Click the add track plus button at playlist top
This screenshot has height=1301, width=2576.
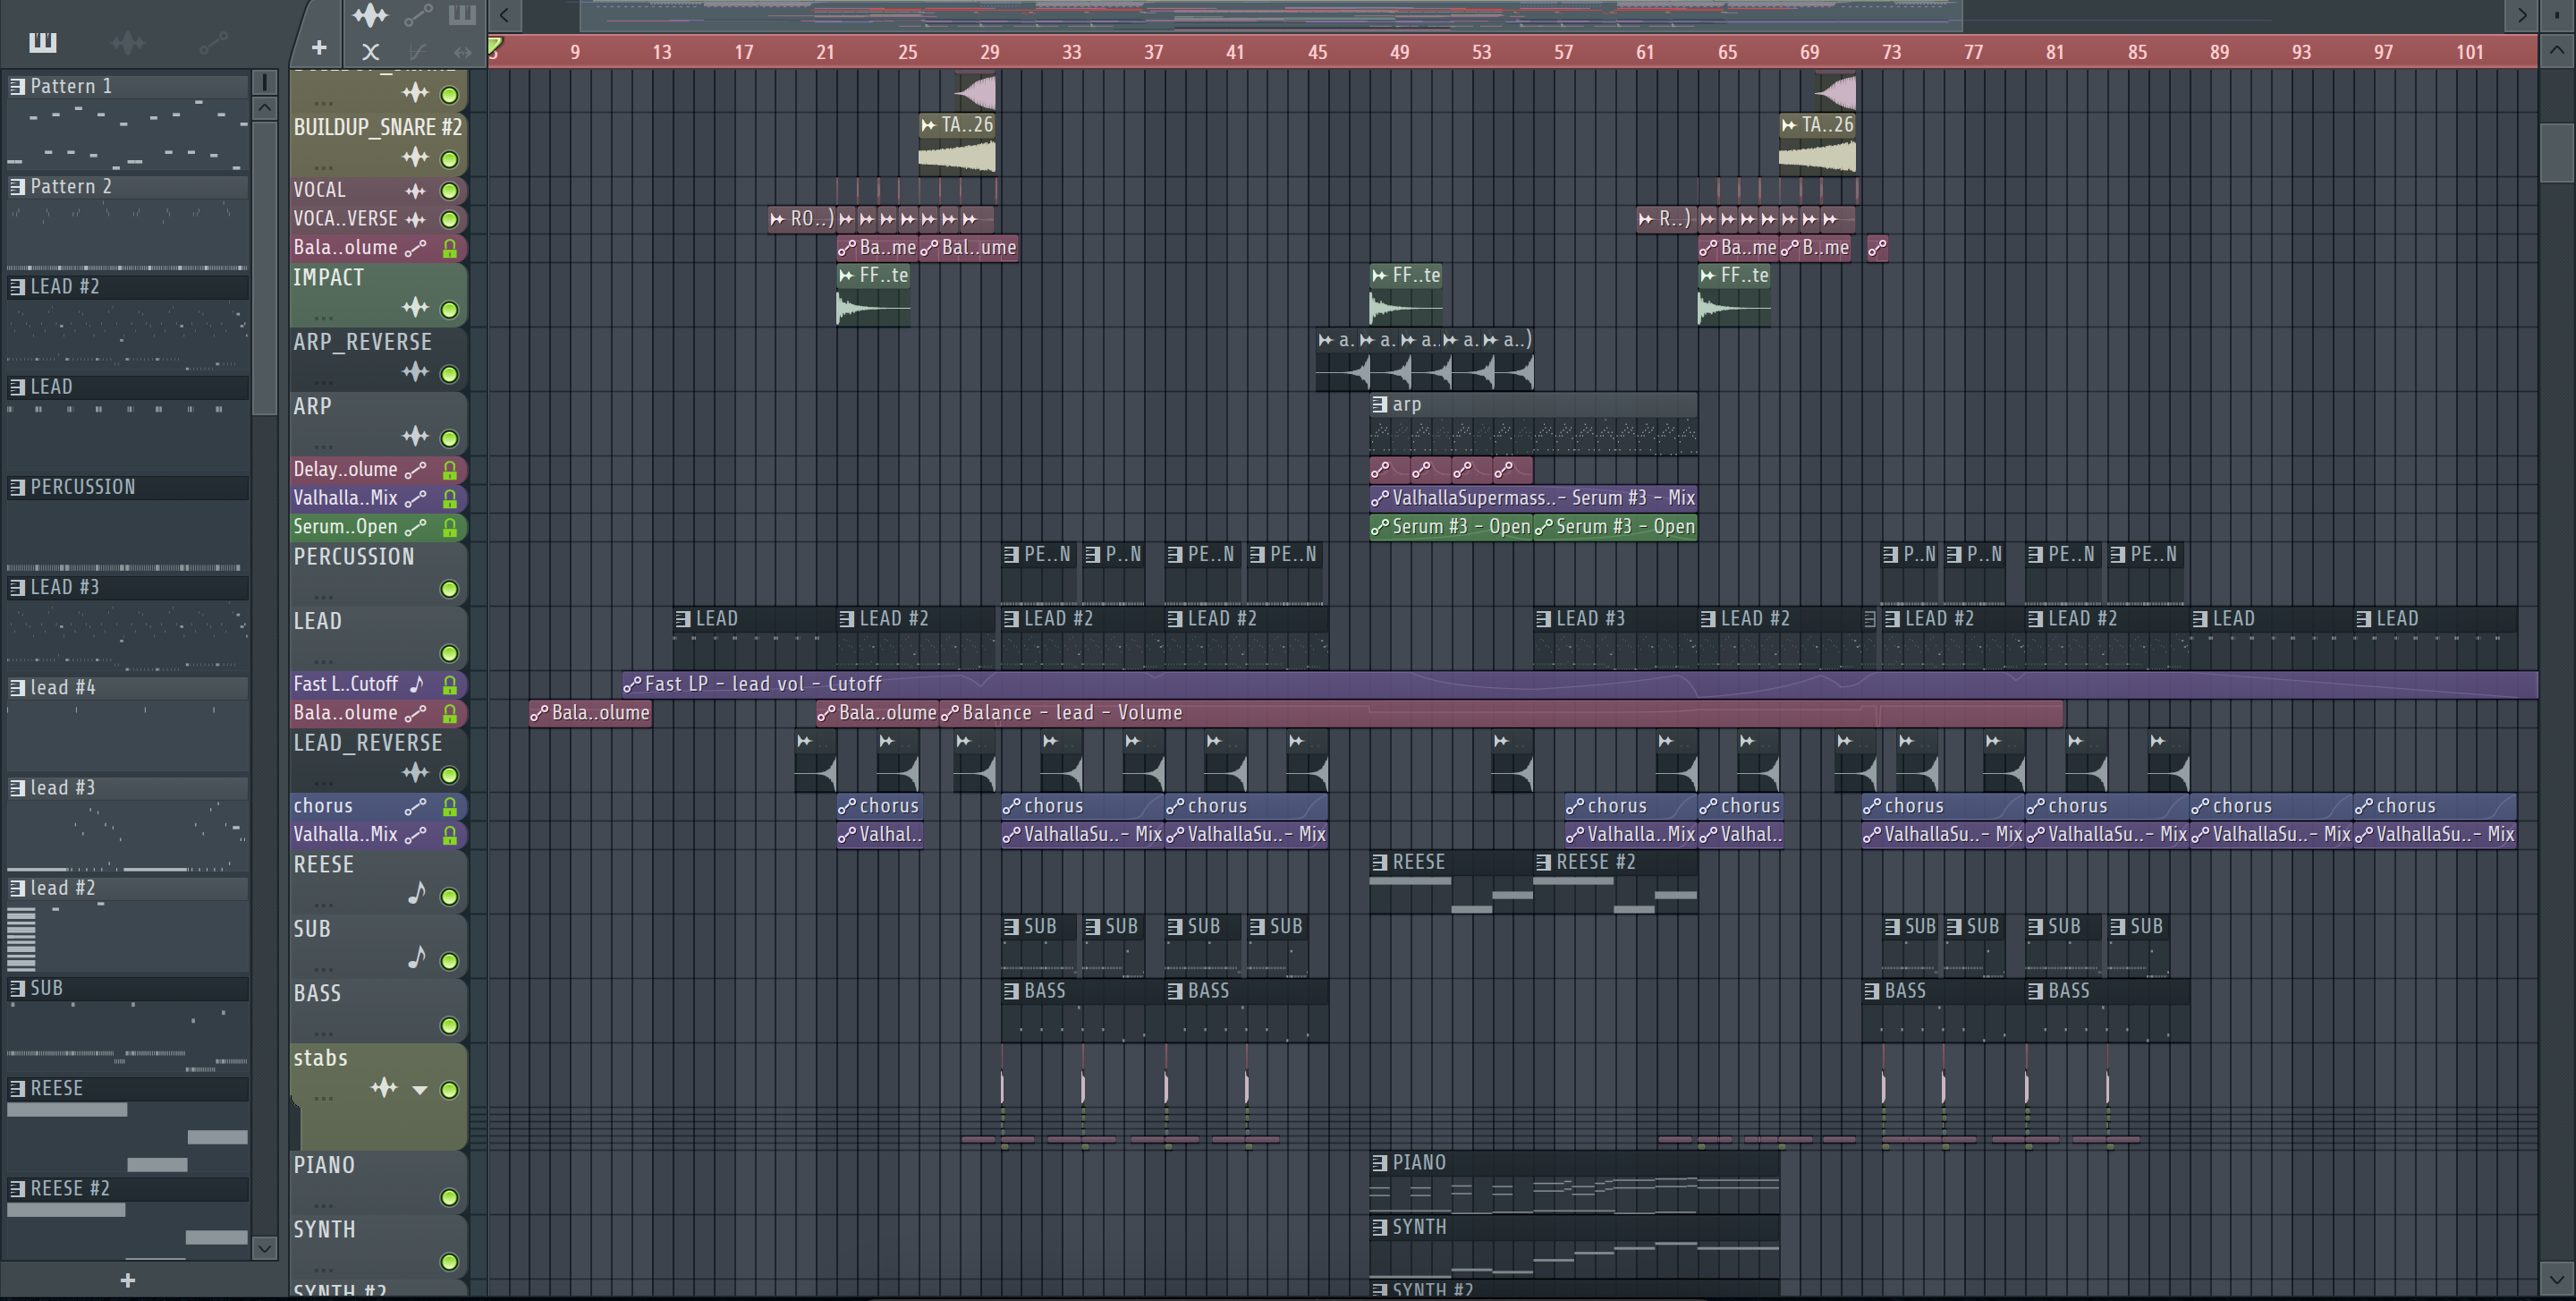(319, 47)
